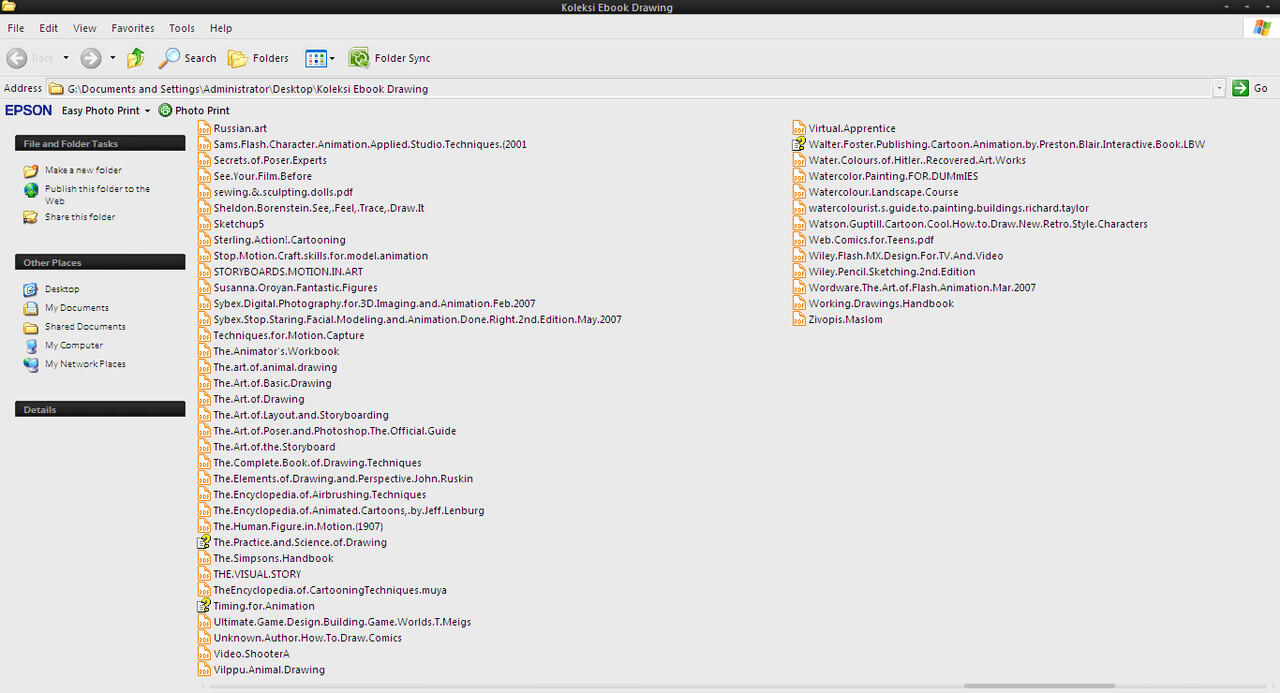Select file name Sterling.Action!.Cartooning
Screen dimensions: 1280x693
point(279,240)
